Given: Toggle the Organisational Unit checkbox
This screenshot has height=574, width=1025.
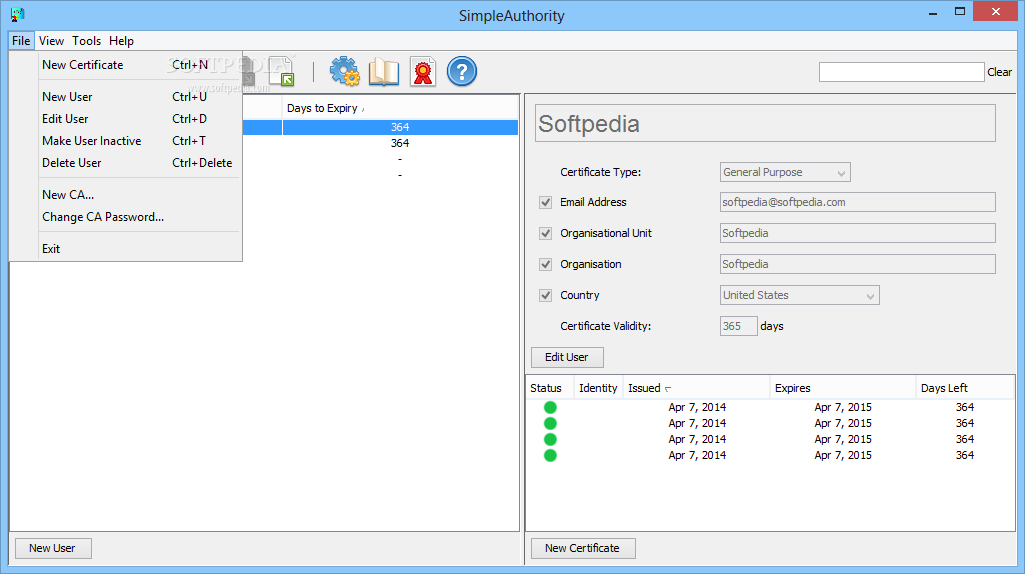Looking at the screenshot, I should (546, 233).
